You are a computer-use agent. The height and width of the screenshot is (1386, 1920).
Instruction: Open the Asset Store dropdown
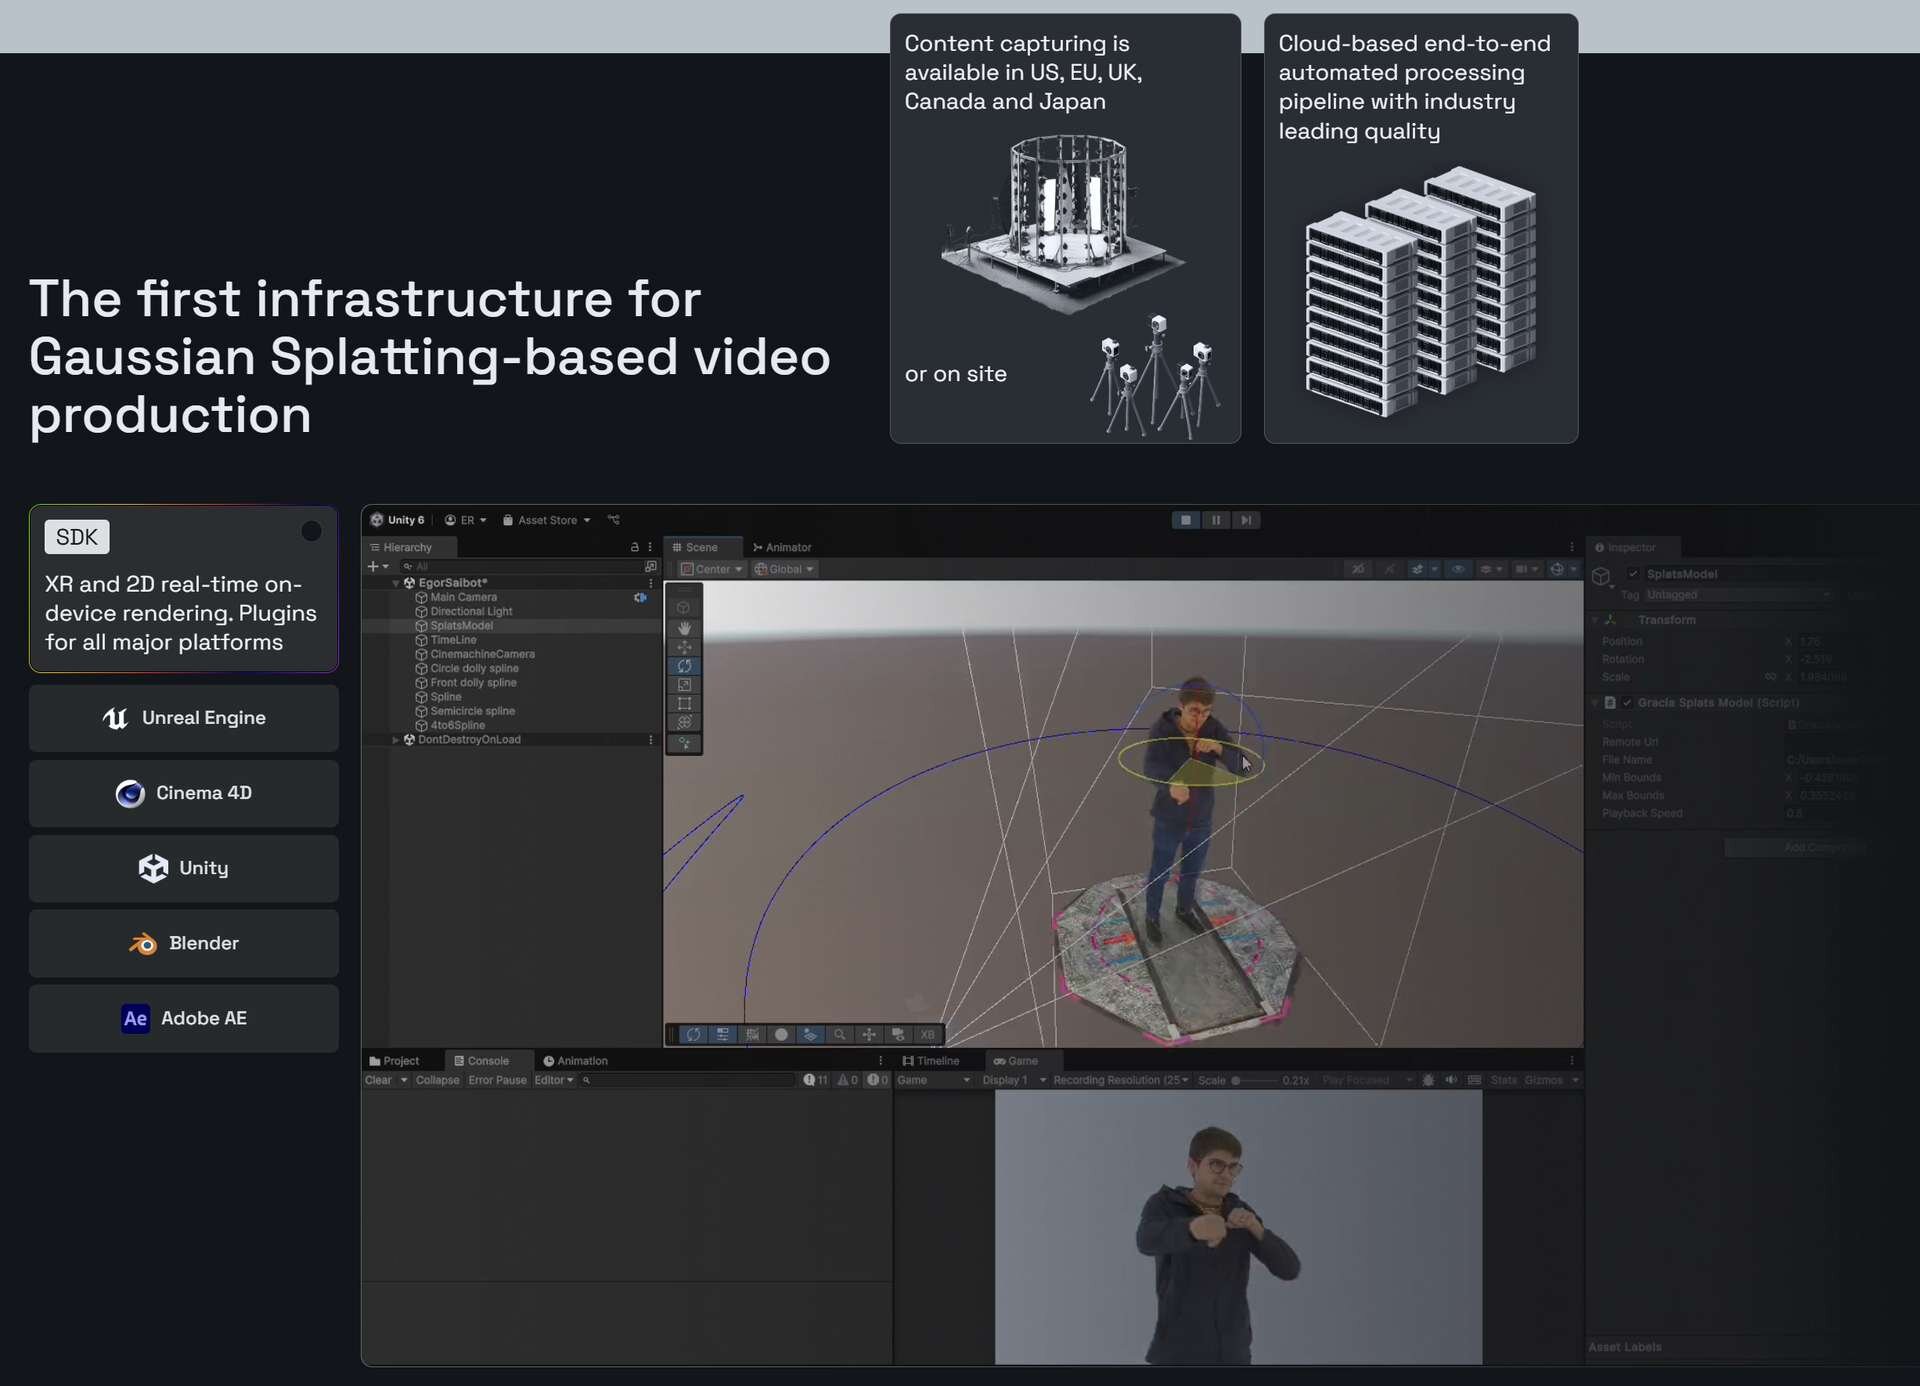tap(547, 520)
